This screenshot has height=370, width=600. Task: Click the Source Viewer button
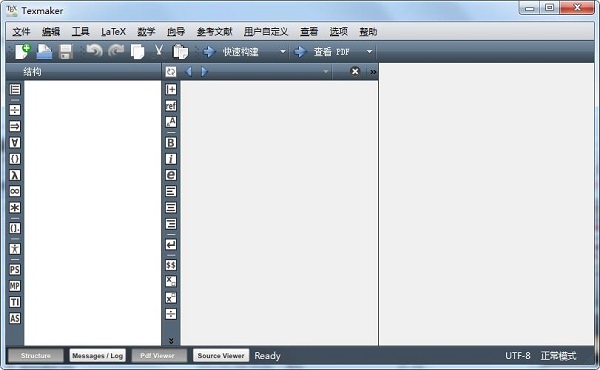(x=221, y=355)
